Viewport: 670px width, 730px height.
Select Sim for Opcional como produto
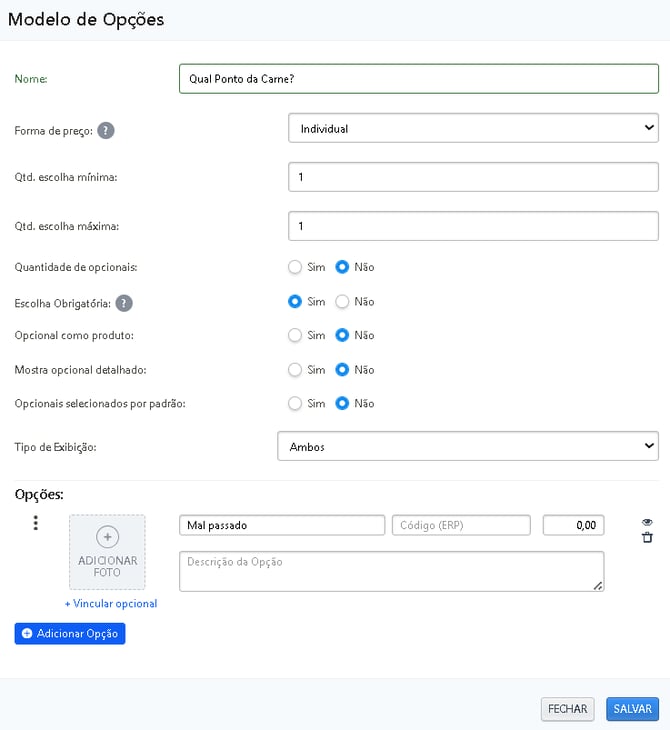click(x=295, y=335)
